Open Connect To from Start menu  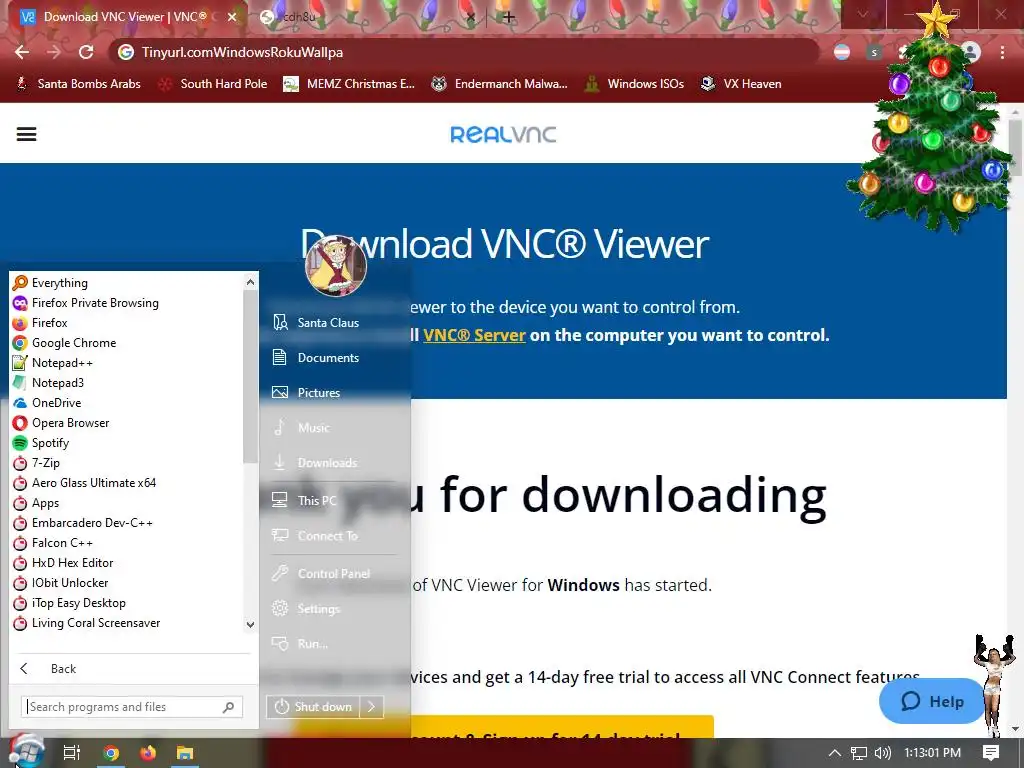[x=315, y=536]
